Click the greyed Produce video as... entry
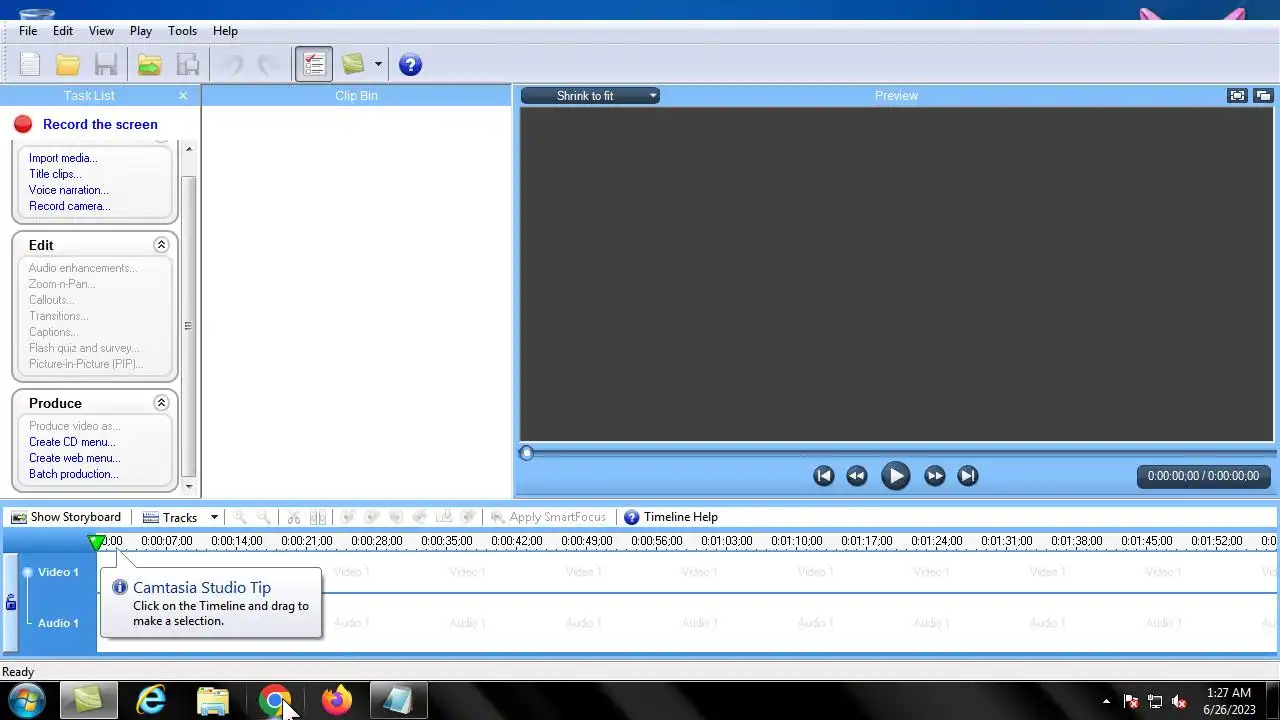Image resolution: width=1280 pixels, height=720 pixels. [x=75, y=426]
